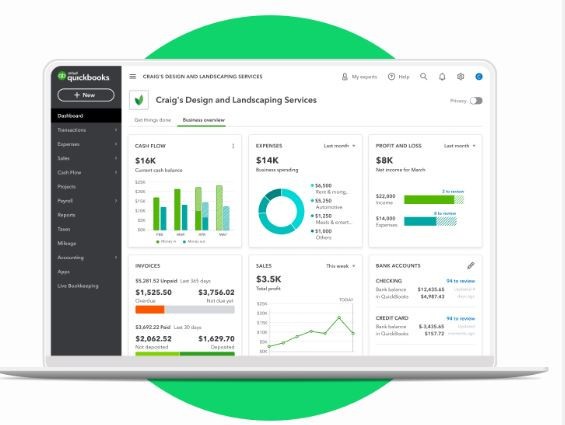This screenshot has width=565, height=425.
Task: Click the $3,756.02 Not due yet amount
Action: click(216, 292)
